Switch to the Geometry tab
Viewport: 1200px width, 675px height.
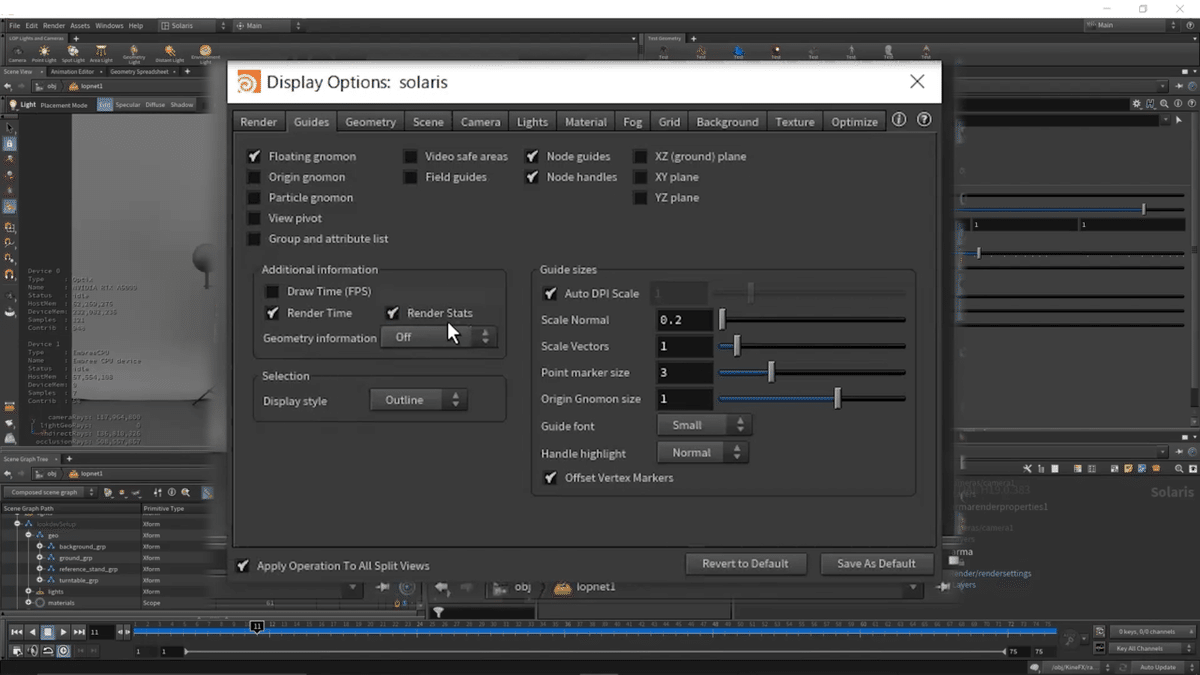click(x=371, y=122)
